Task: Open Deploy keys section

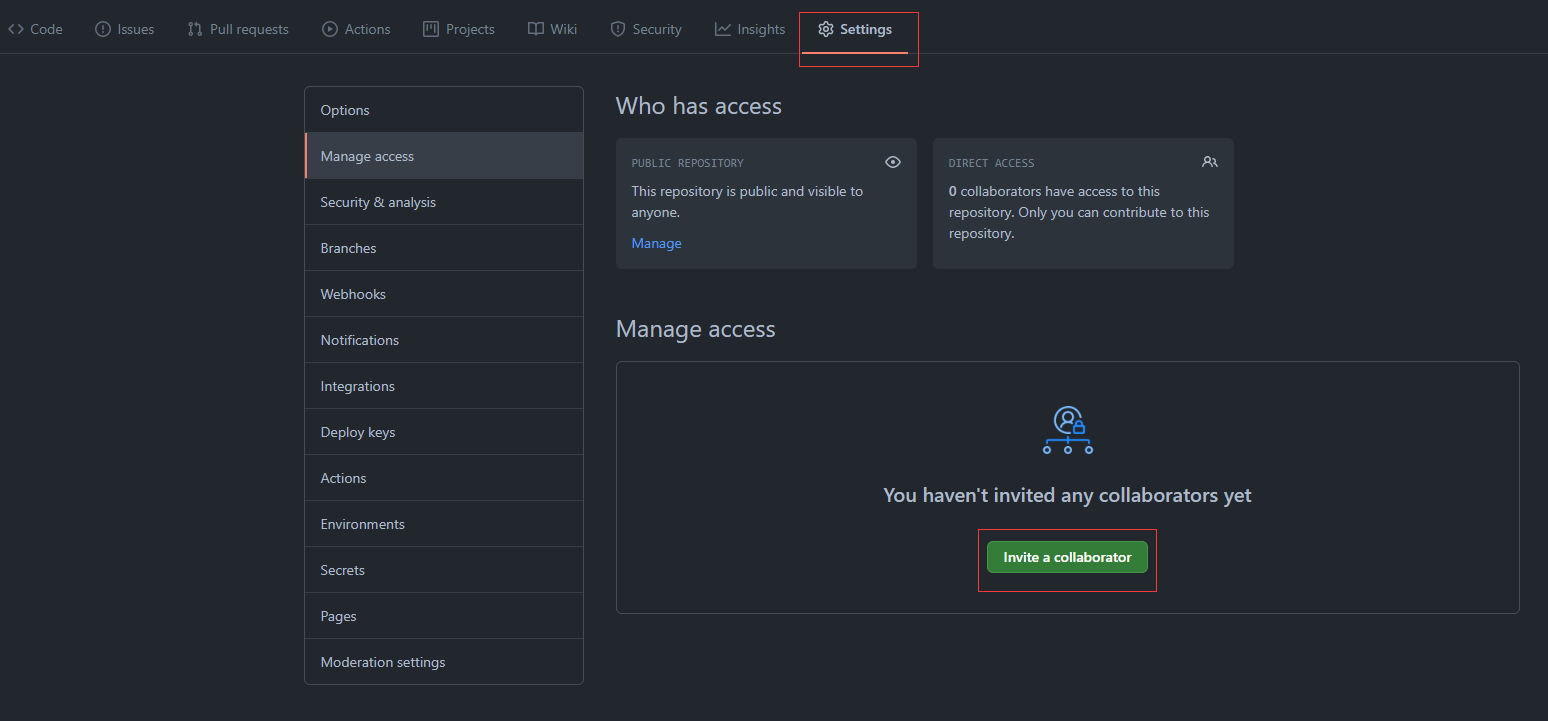Action: point(358,432)
